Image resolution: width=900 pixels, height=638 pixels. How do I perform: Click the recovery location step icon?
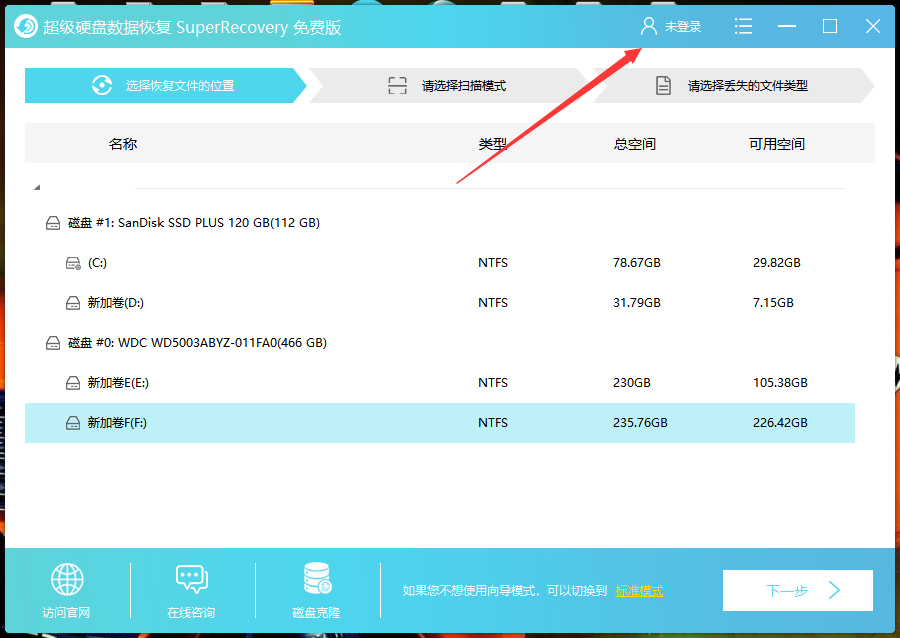point(102,85)
